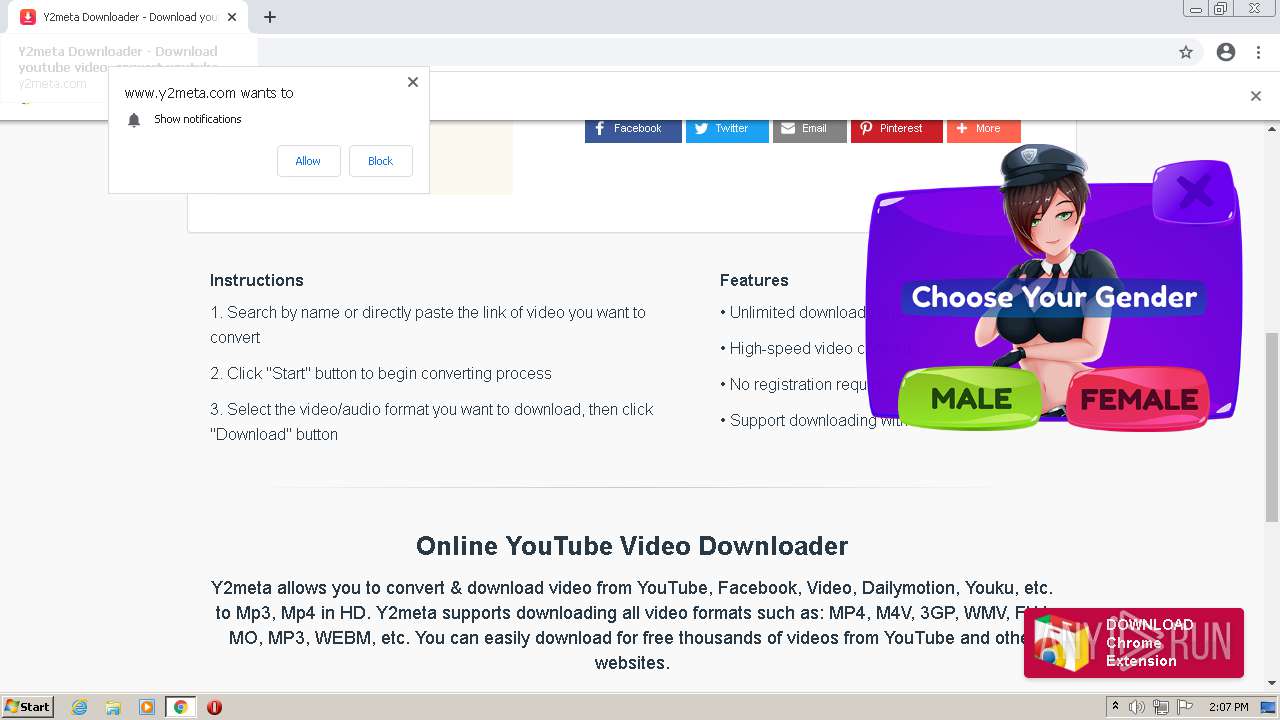This screenshot has height=720, width=1280.
Task: Open the 2:07 PM clock
Action: point(1228,707)
